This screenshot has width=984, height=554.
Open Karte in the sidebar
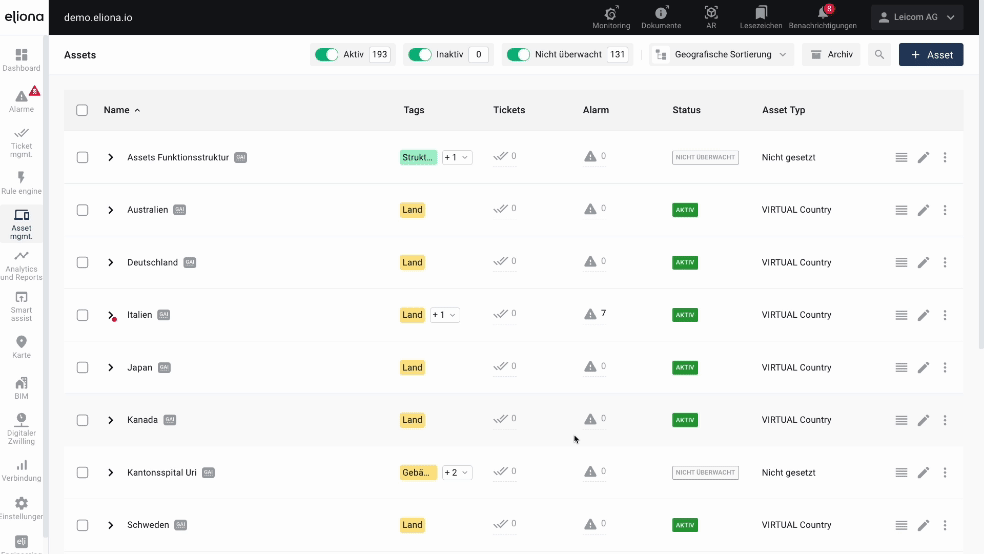(x=21, y=346)
